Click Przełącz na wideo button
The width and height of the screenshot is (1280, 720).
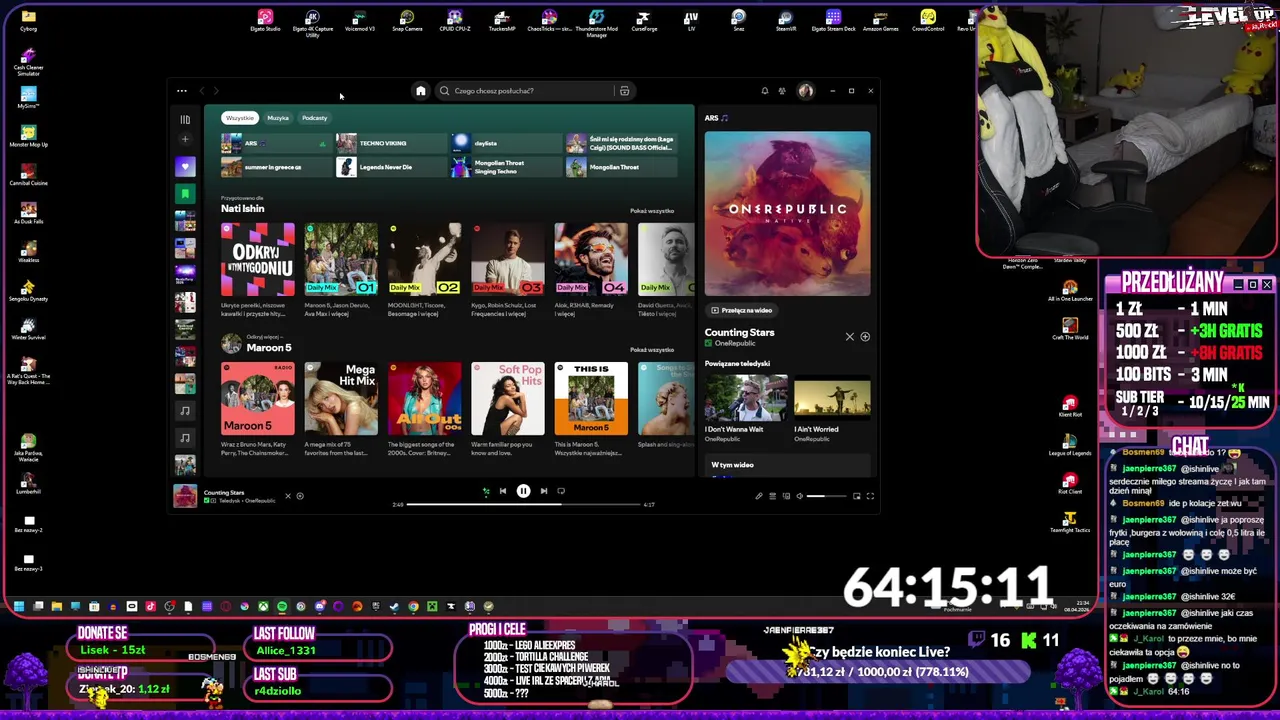tap(742, 310)
